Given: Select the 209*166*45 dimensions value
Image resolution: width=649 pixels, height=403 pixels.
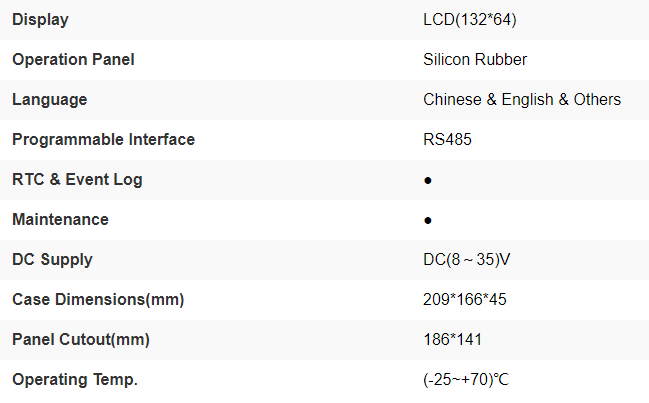Looking at the screenshot, I should 467,300.
